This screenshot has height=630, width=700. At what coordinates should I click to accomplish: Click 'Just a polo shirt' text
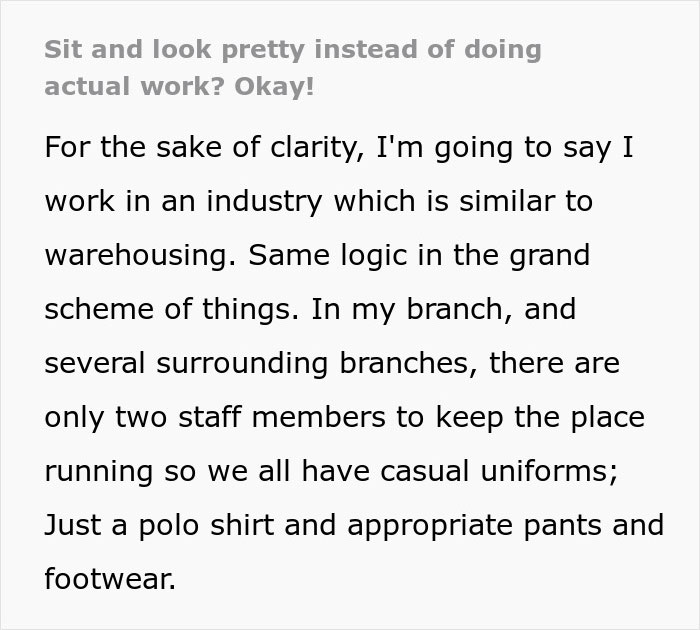159,525
